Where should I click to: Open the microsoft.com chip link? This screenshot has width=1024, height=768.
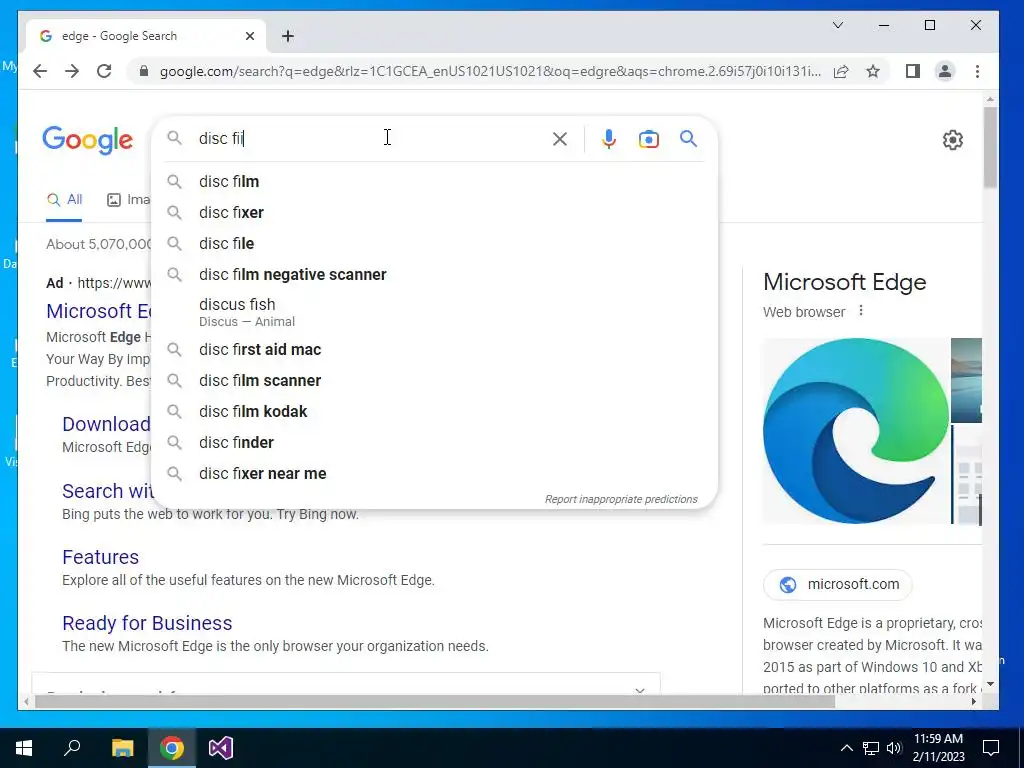(x=838, y=584)
